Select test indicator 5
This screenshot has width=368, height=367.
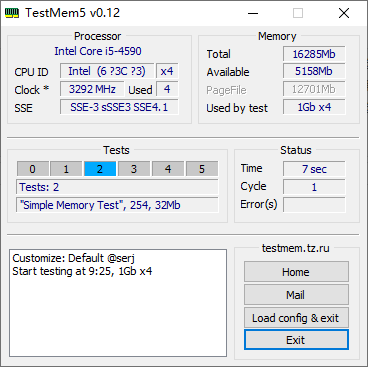(x=202, y=169)
